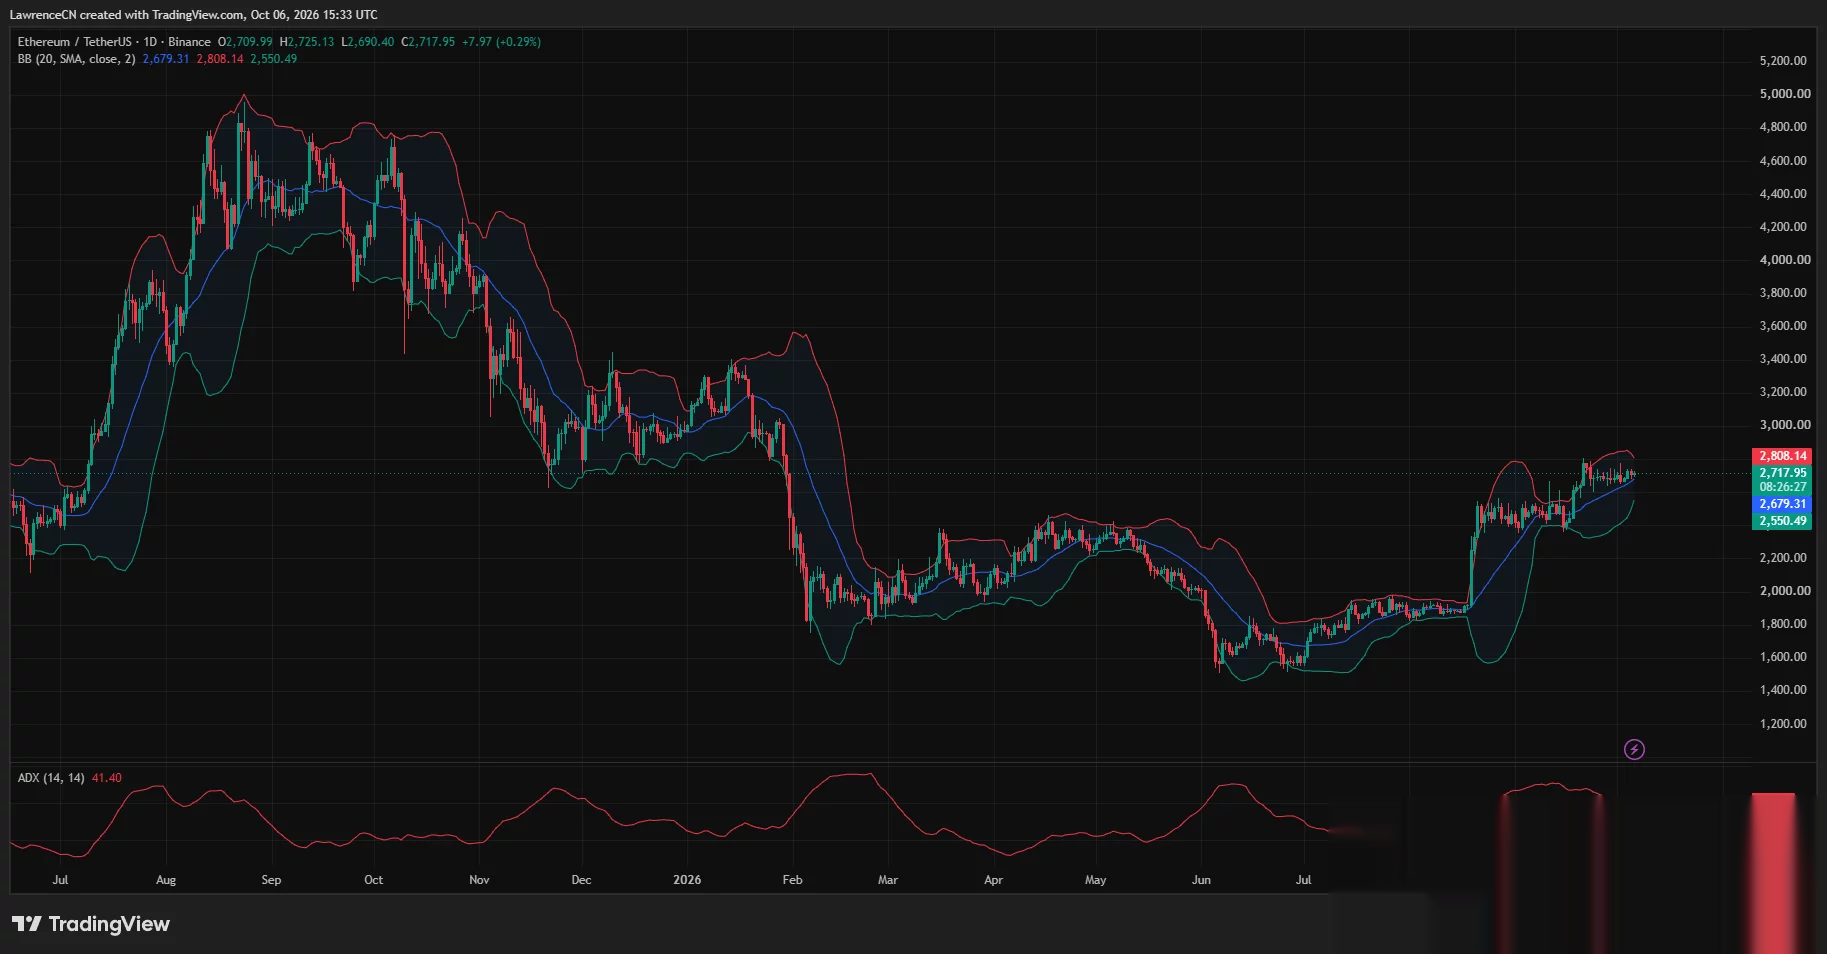Click the 1,200.00 price axis label

click(1783, 724)
